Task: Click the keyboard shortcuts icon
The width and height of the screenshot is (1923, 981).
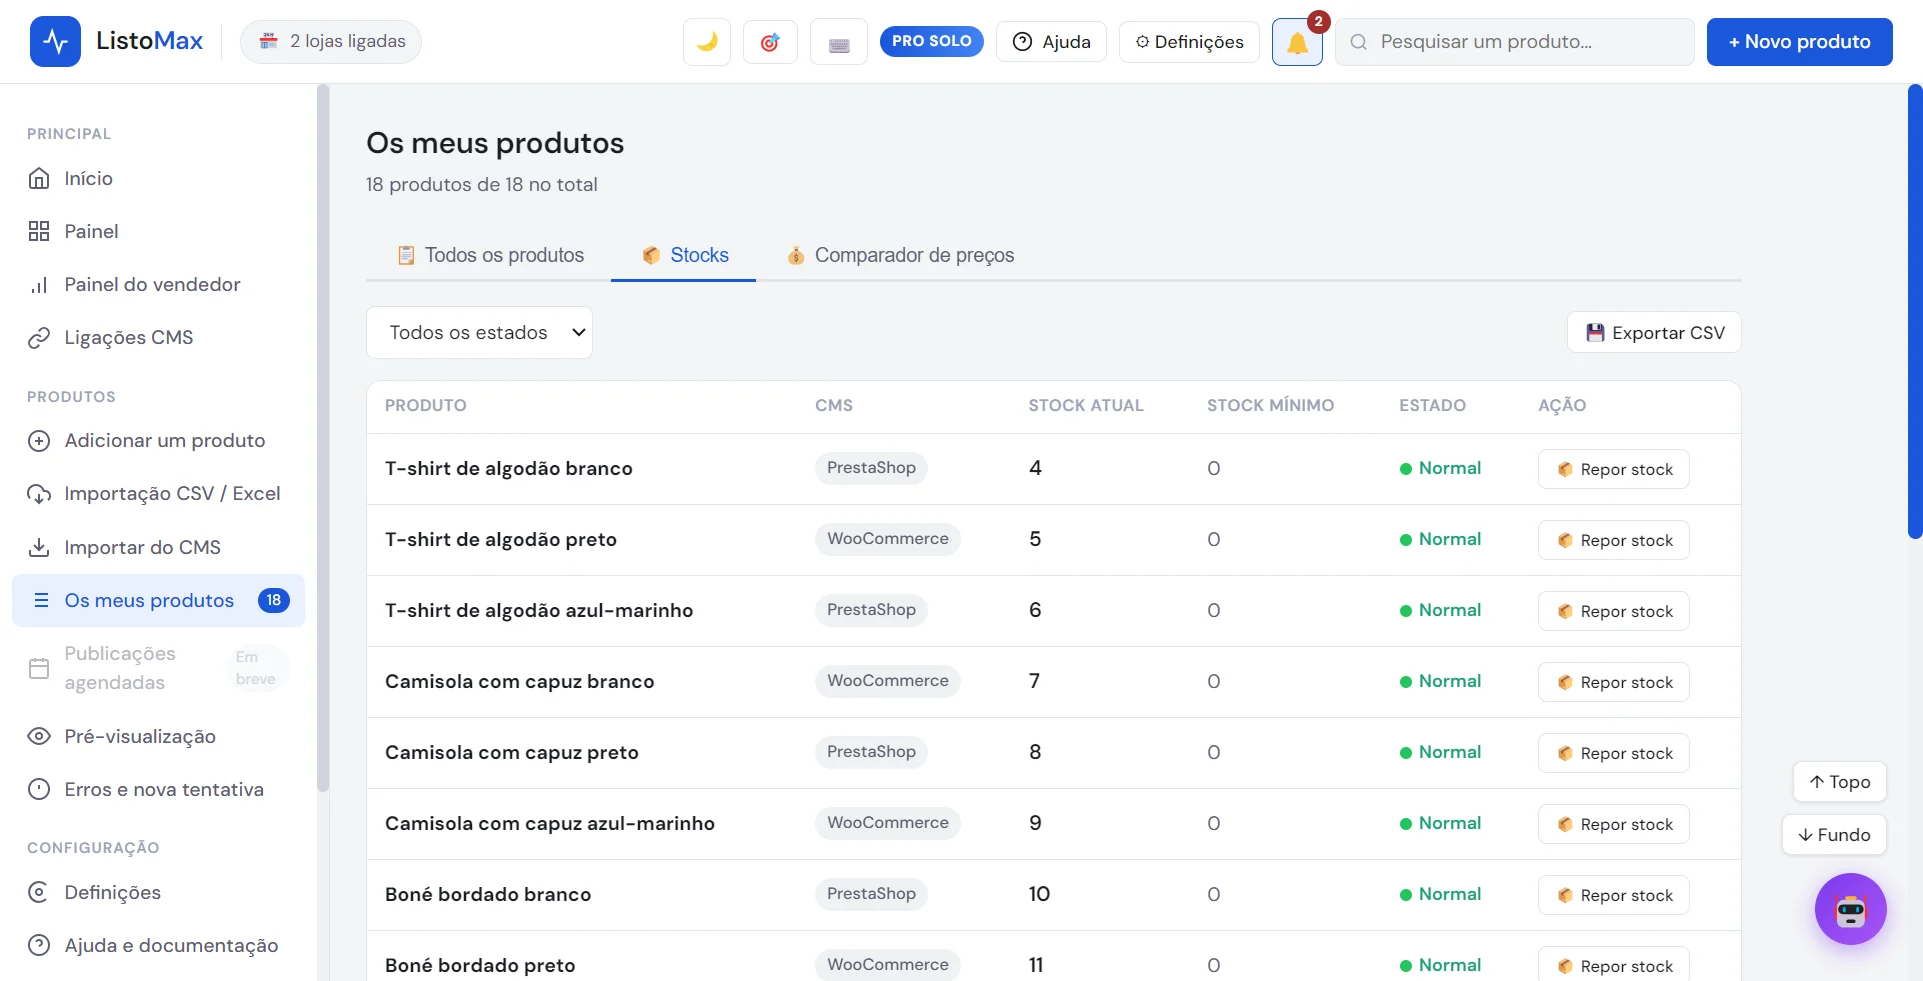Action: coord(839,42)
